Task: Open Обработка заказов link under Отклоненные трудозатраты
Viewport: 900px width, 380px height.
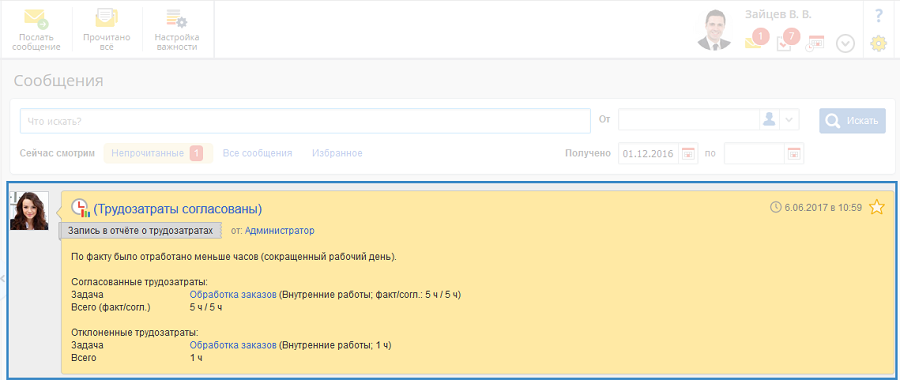Action: 233,345
